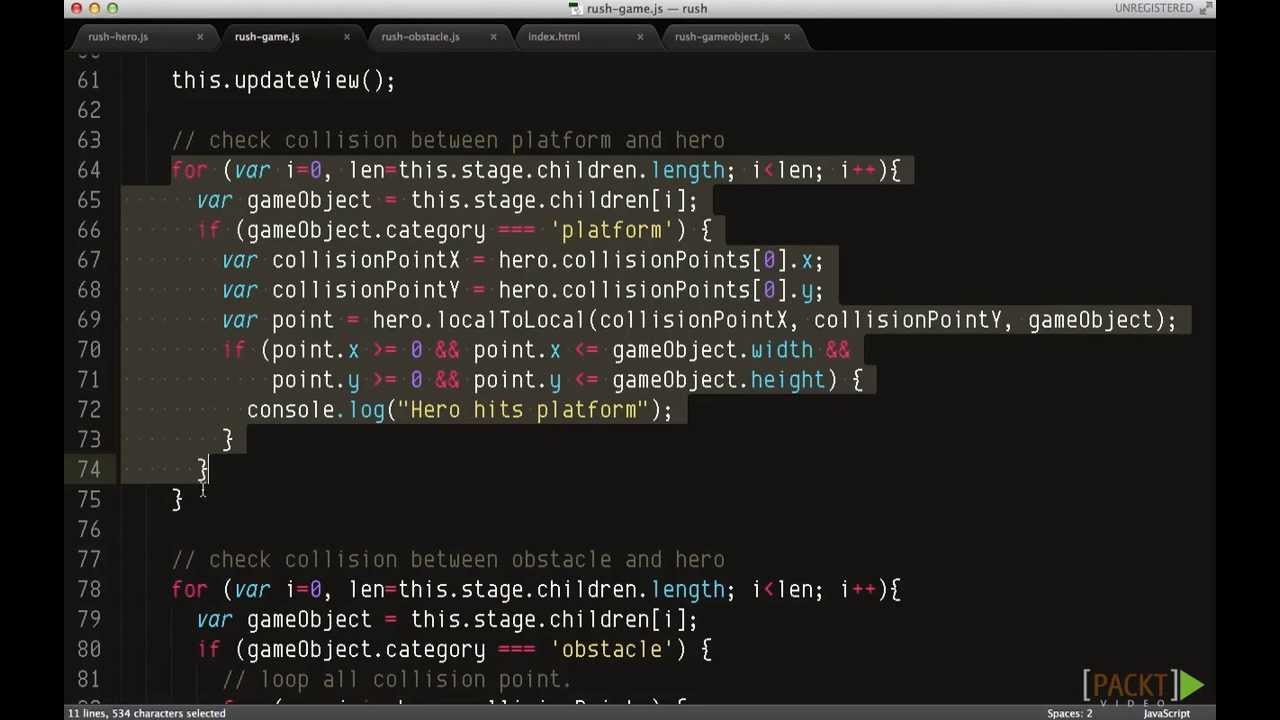Click 'collisionPointY' declaration on line 68
This screenshot has width=1280, height=720.
pos(366,290)
